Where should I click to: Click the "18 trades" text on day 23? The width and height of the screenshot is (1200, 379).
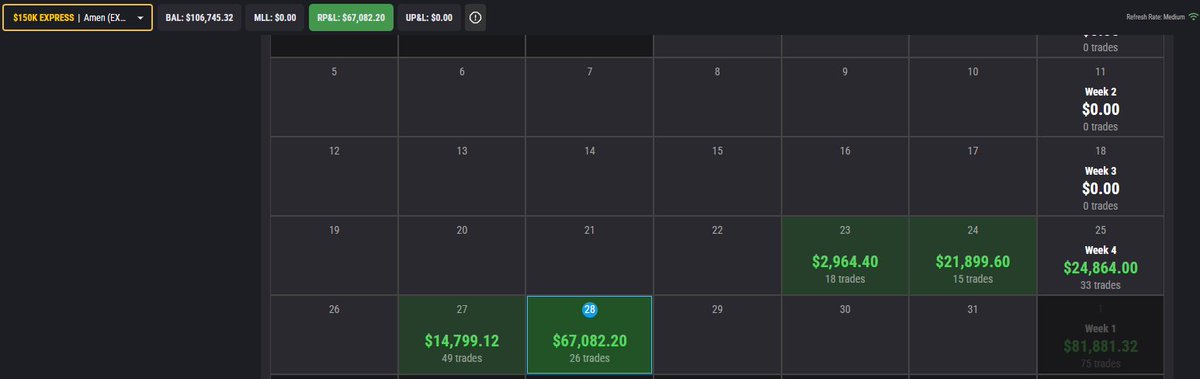tap(845, 279)
